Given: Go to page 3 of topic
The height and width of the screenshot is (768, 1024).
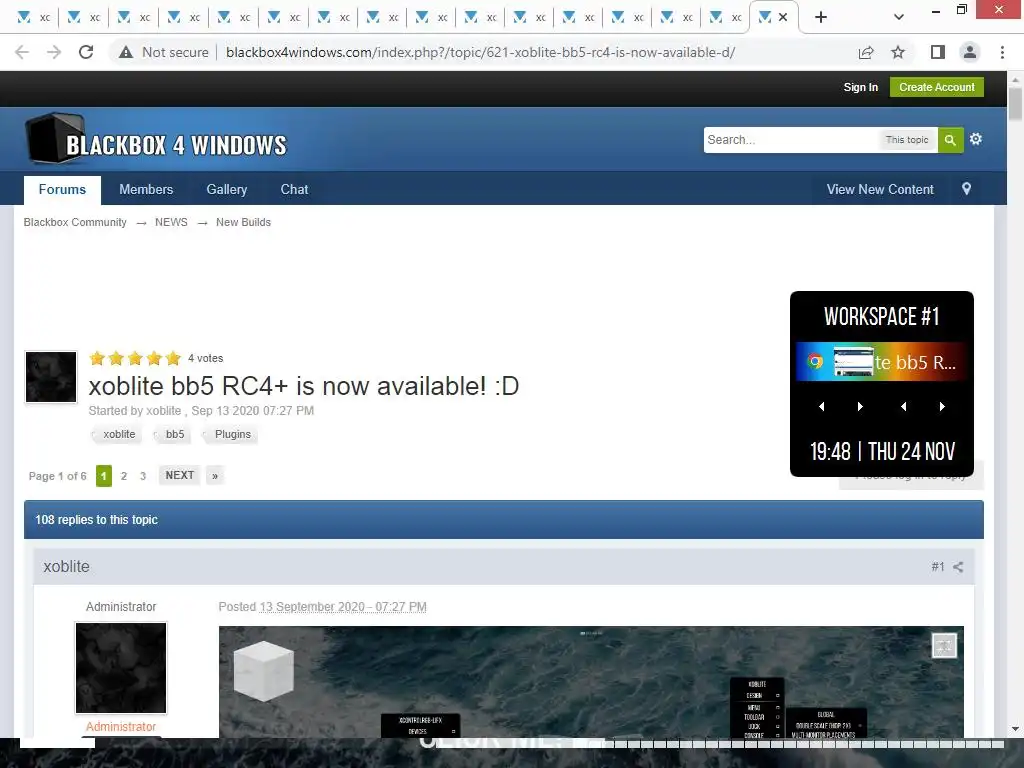Looking at the screenshot, I should click(x=143, y=476).
